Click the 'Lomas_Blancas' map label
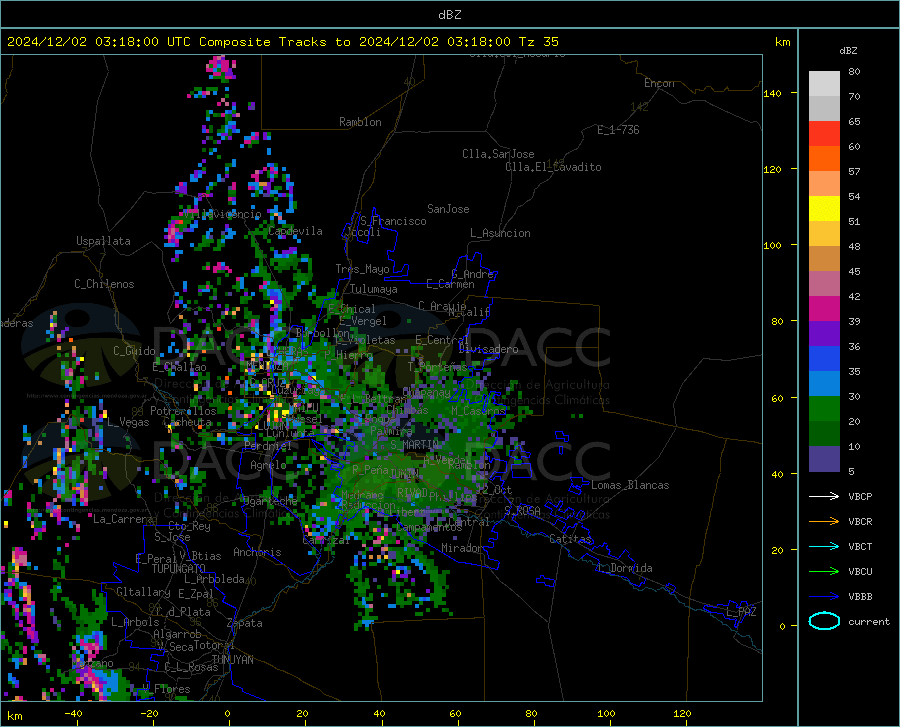This screenshot has height=727, width=900. pos(630,485)
